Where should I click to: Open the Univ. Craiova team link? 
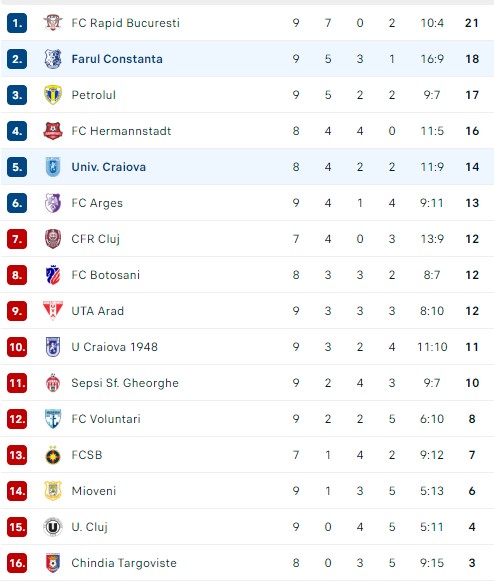pos(109,167)
